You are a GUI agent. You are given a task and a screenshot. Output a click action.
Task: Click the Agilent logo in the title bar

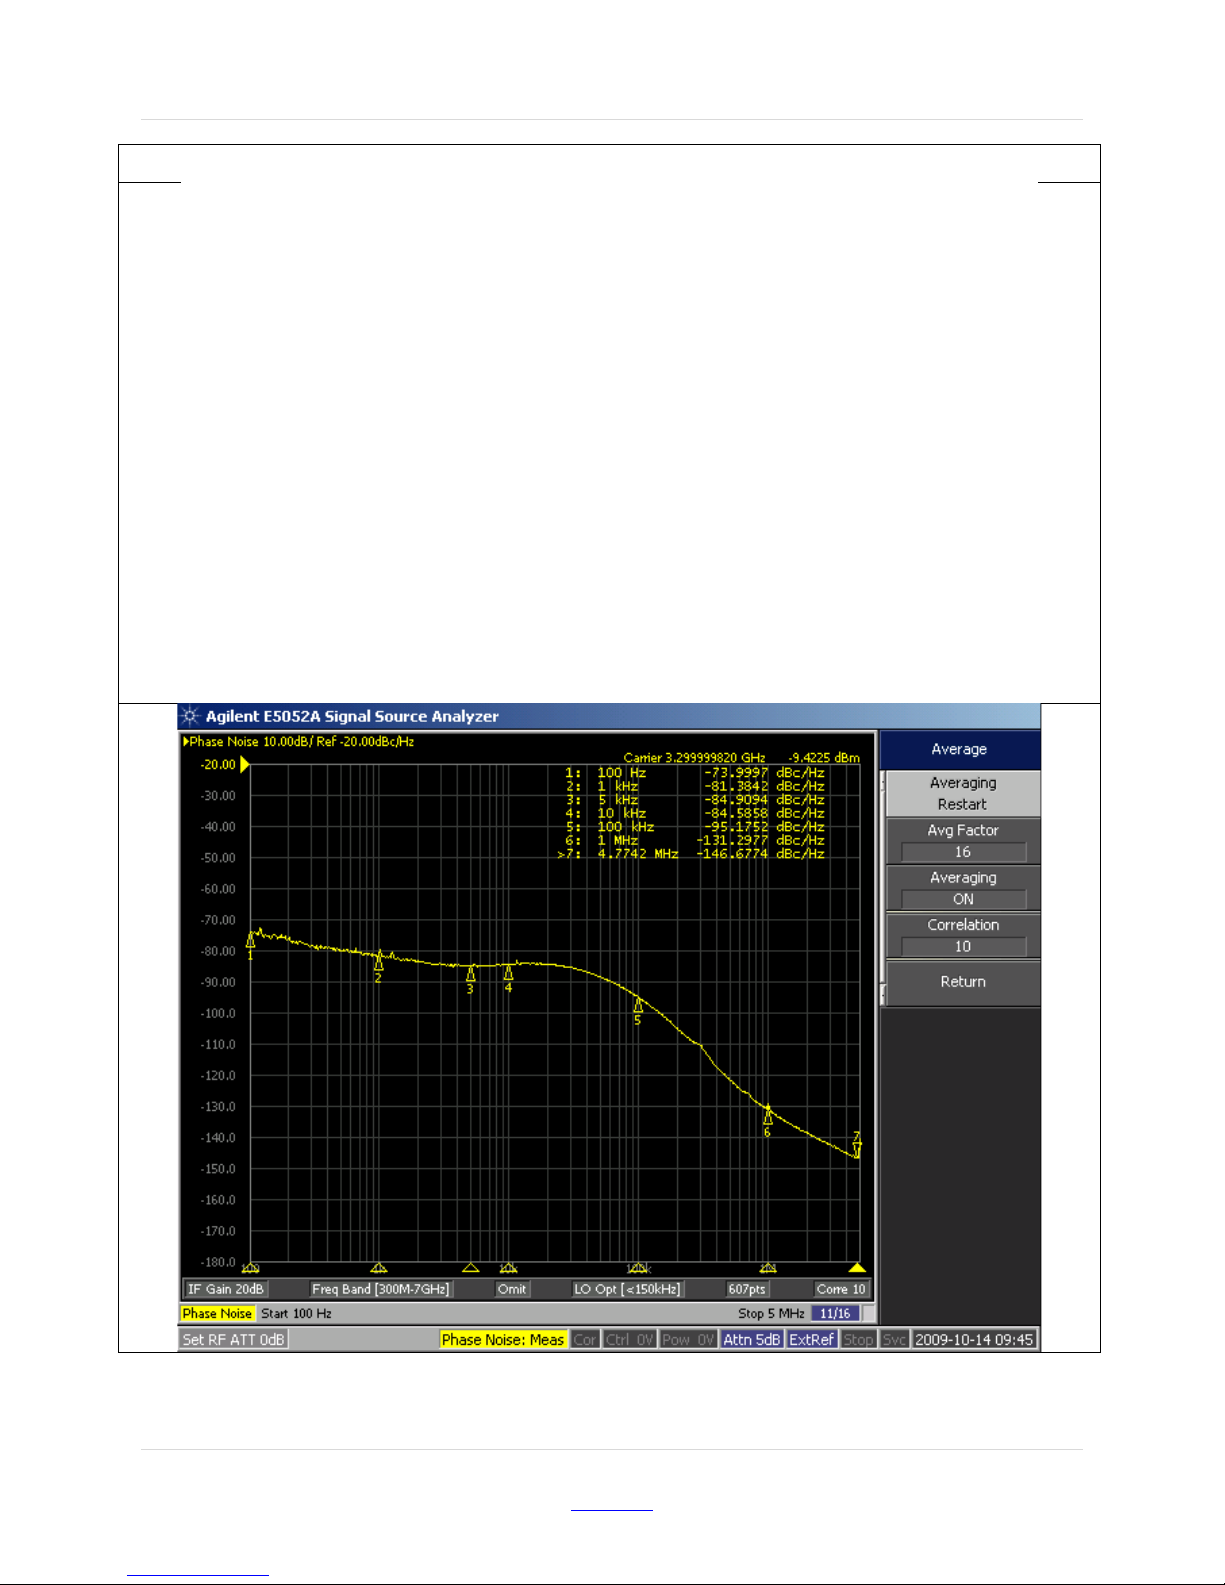point(190,716)
